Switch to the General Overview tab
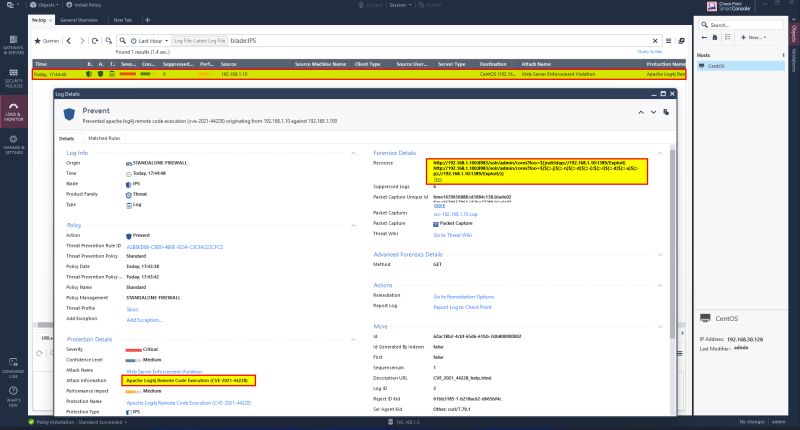 [79, 20]
